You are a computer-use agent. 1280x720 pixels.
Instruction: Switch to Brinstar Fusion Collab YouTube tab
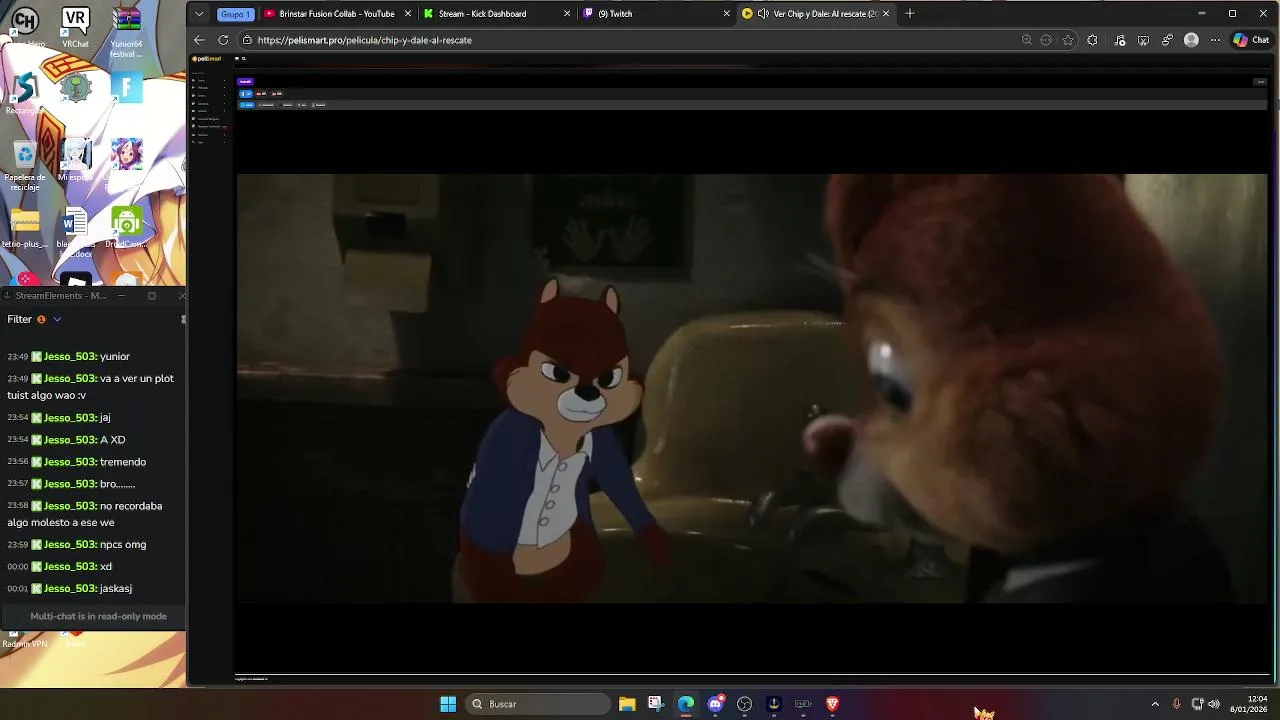(x=336, y=14)
